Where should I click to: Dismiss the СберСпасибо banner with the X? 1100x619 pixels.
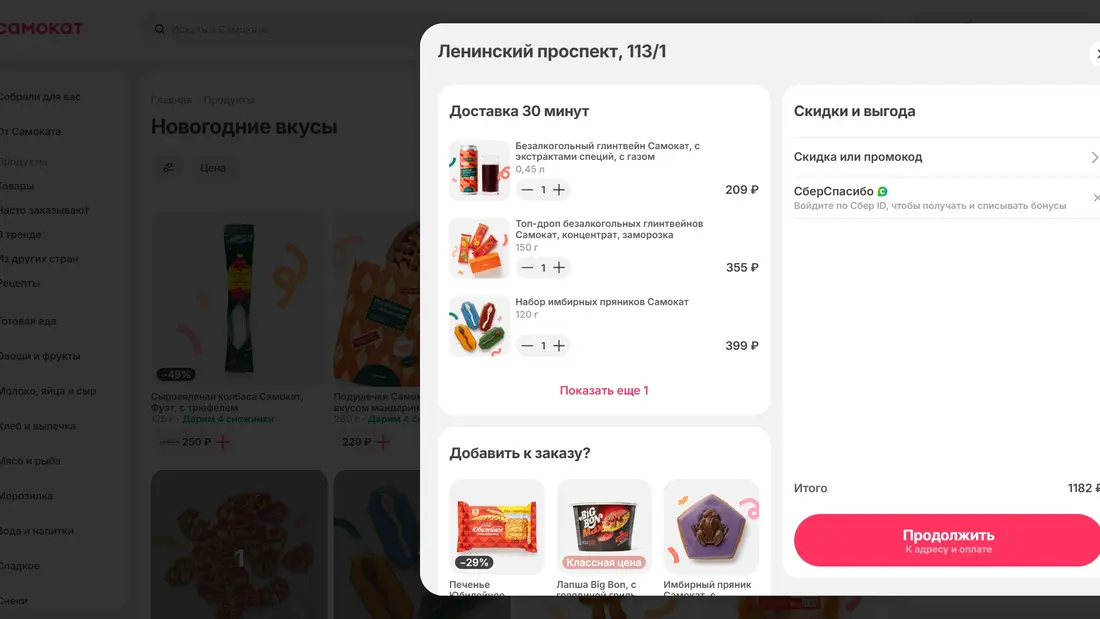tap(1094, 196)
